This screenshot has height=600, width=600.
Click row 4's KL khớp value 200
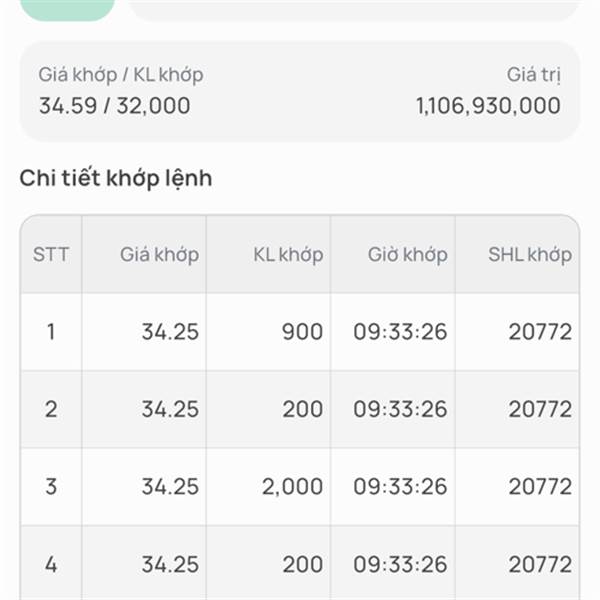click(302, 564)
